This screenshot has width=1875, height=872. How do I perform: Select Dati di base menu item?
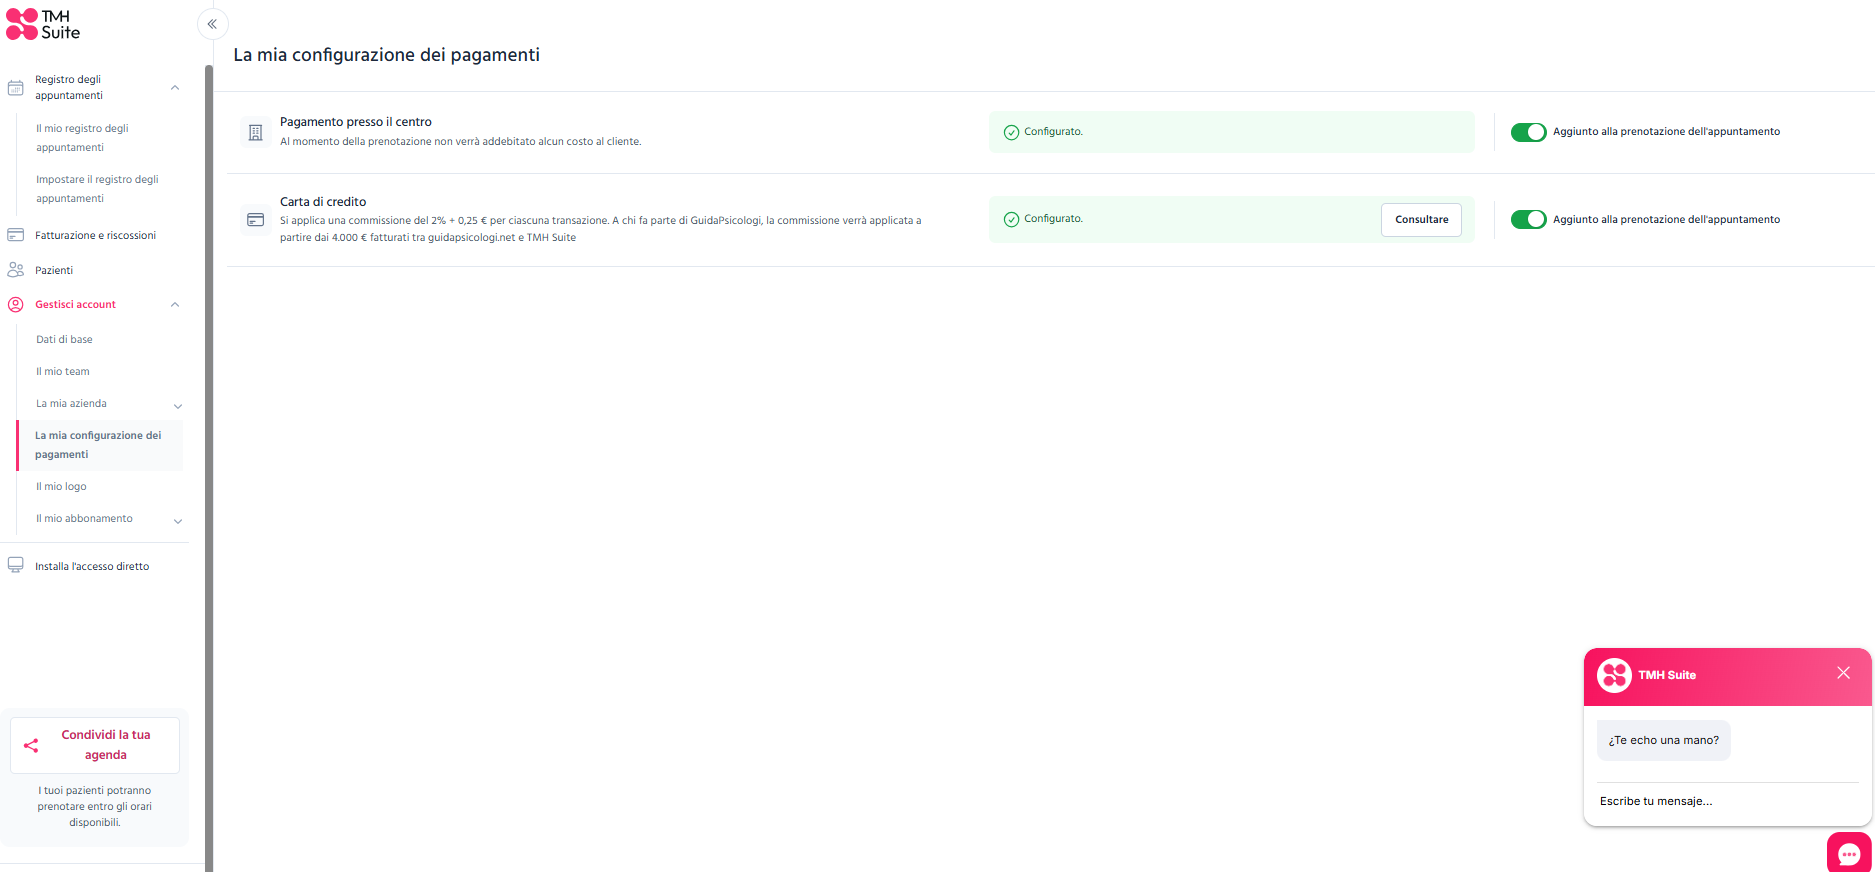point(64,339)
